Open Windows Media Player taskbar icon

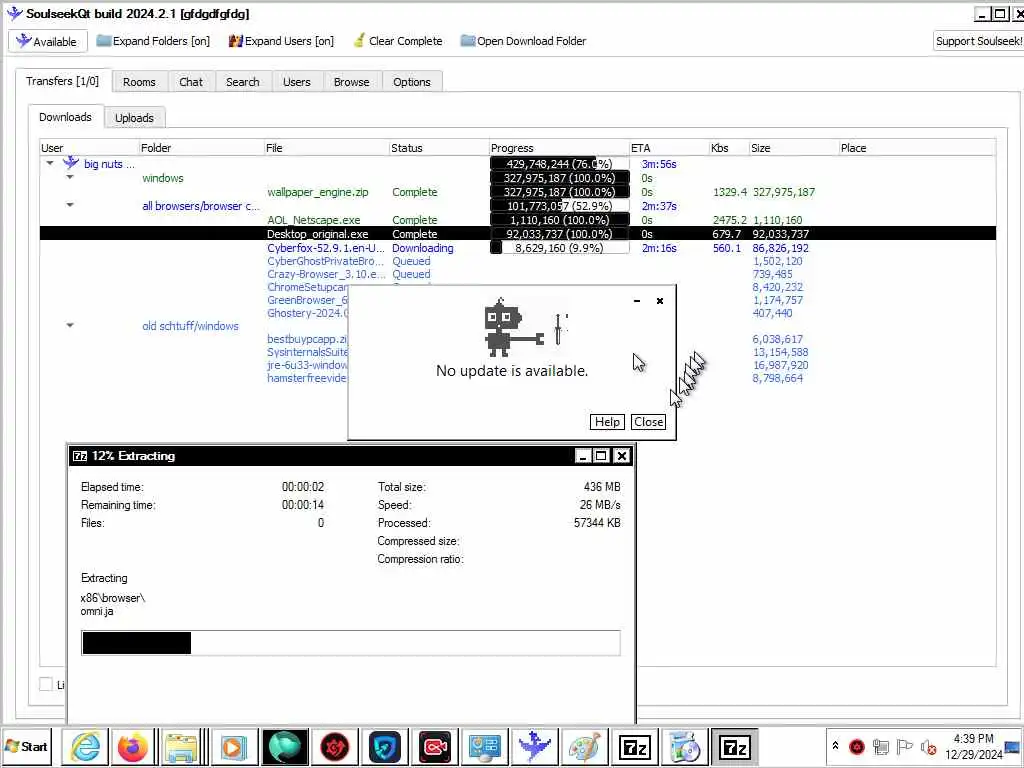pyautogui.click(x=232, y=746)
